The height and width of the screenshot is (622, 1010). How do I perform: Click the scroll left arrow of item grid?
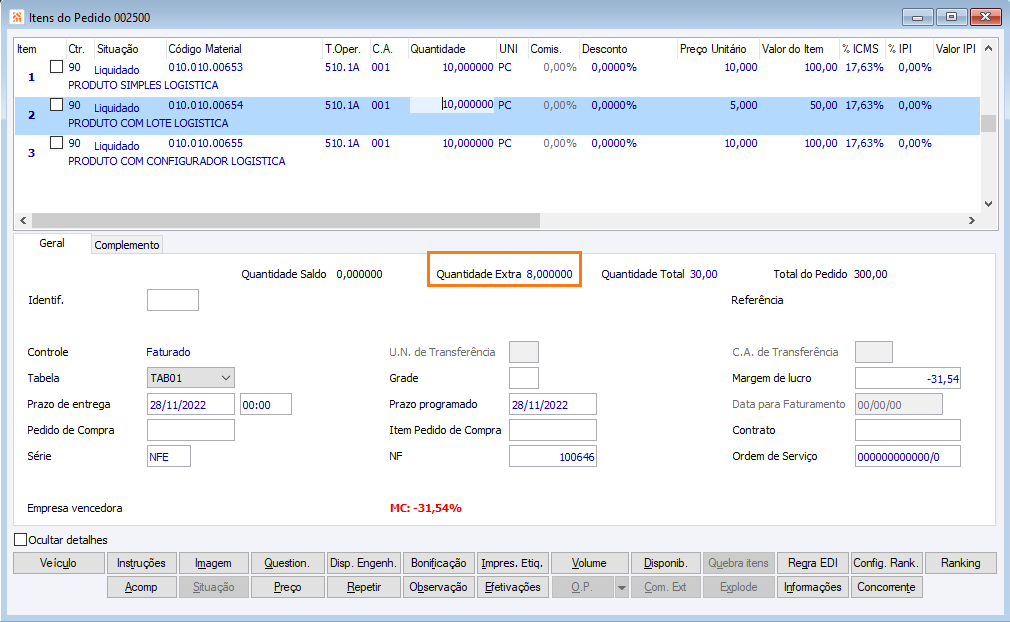(x=23, y=220)
